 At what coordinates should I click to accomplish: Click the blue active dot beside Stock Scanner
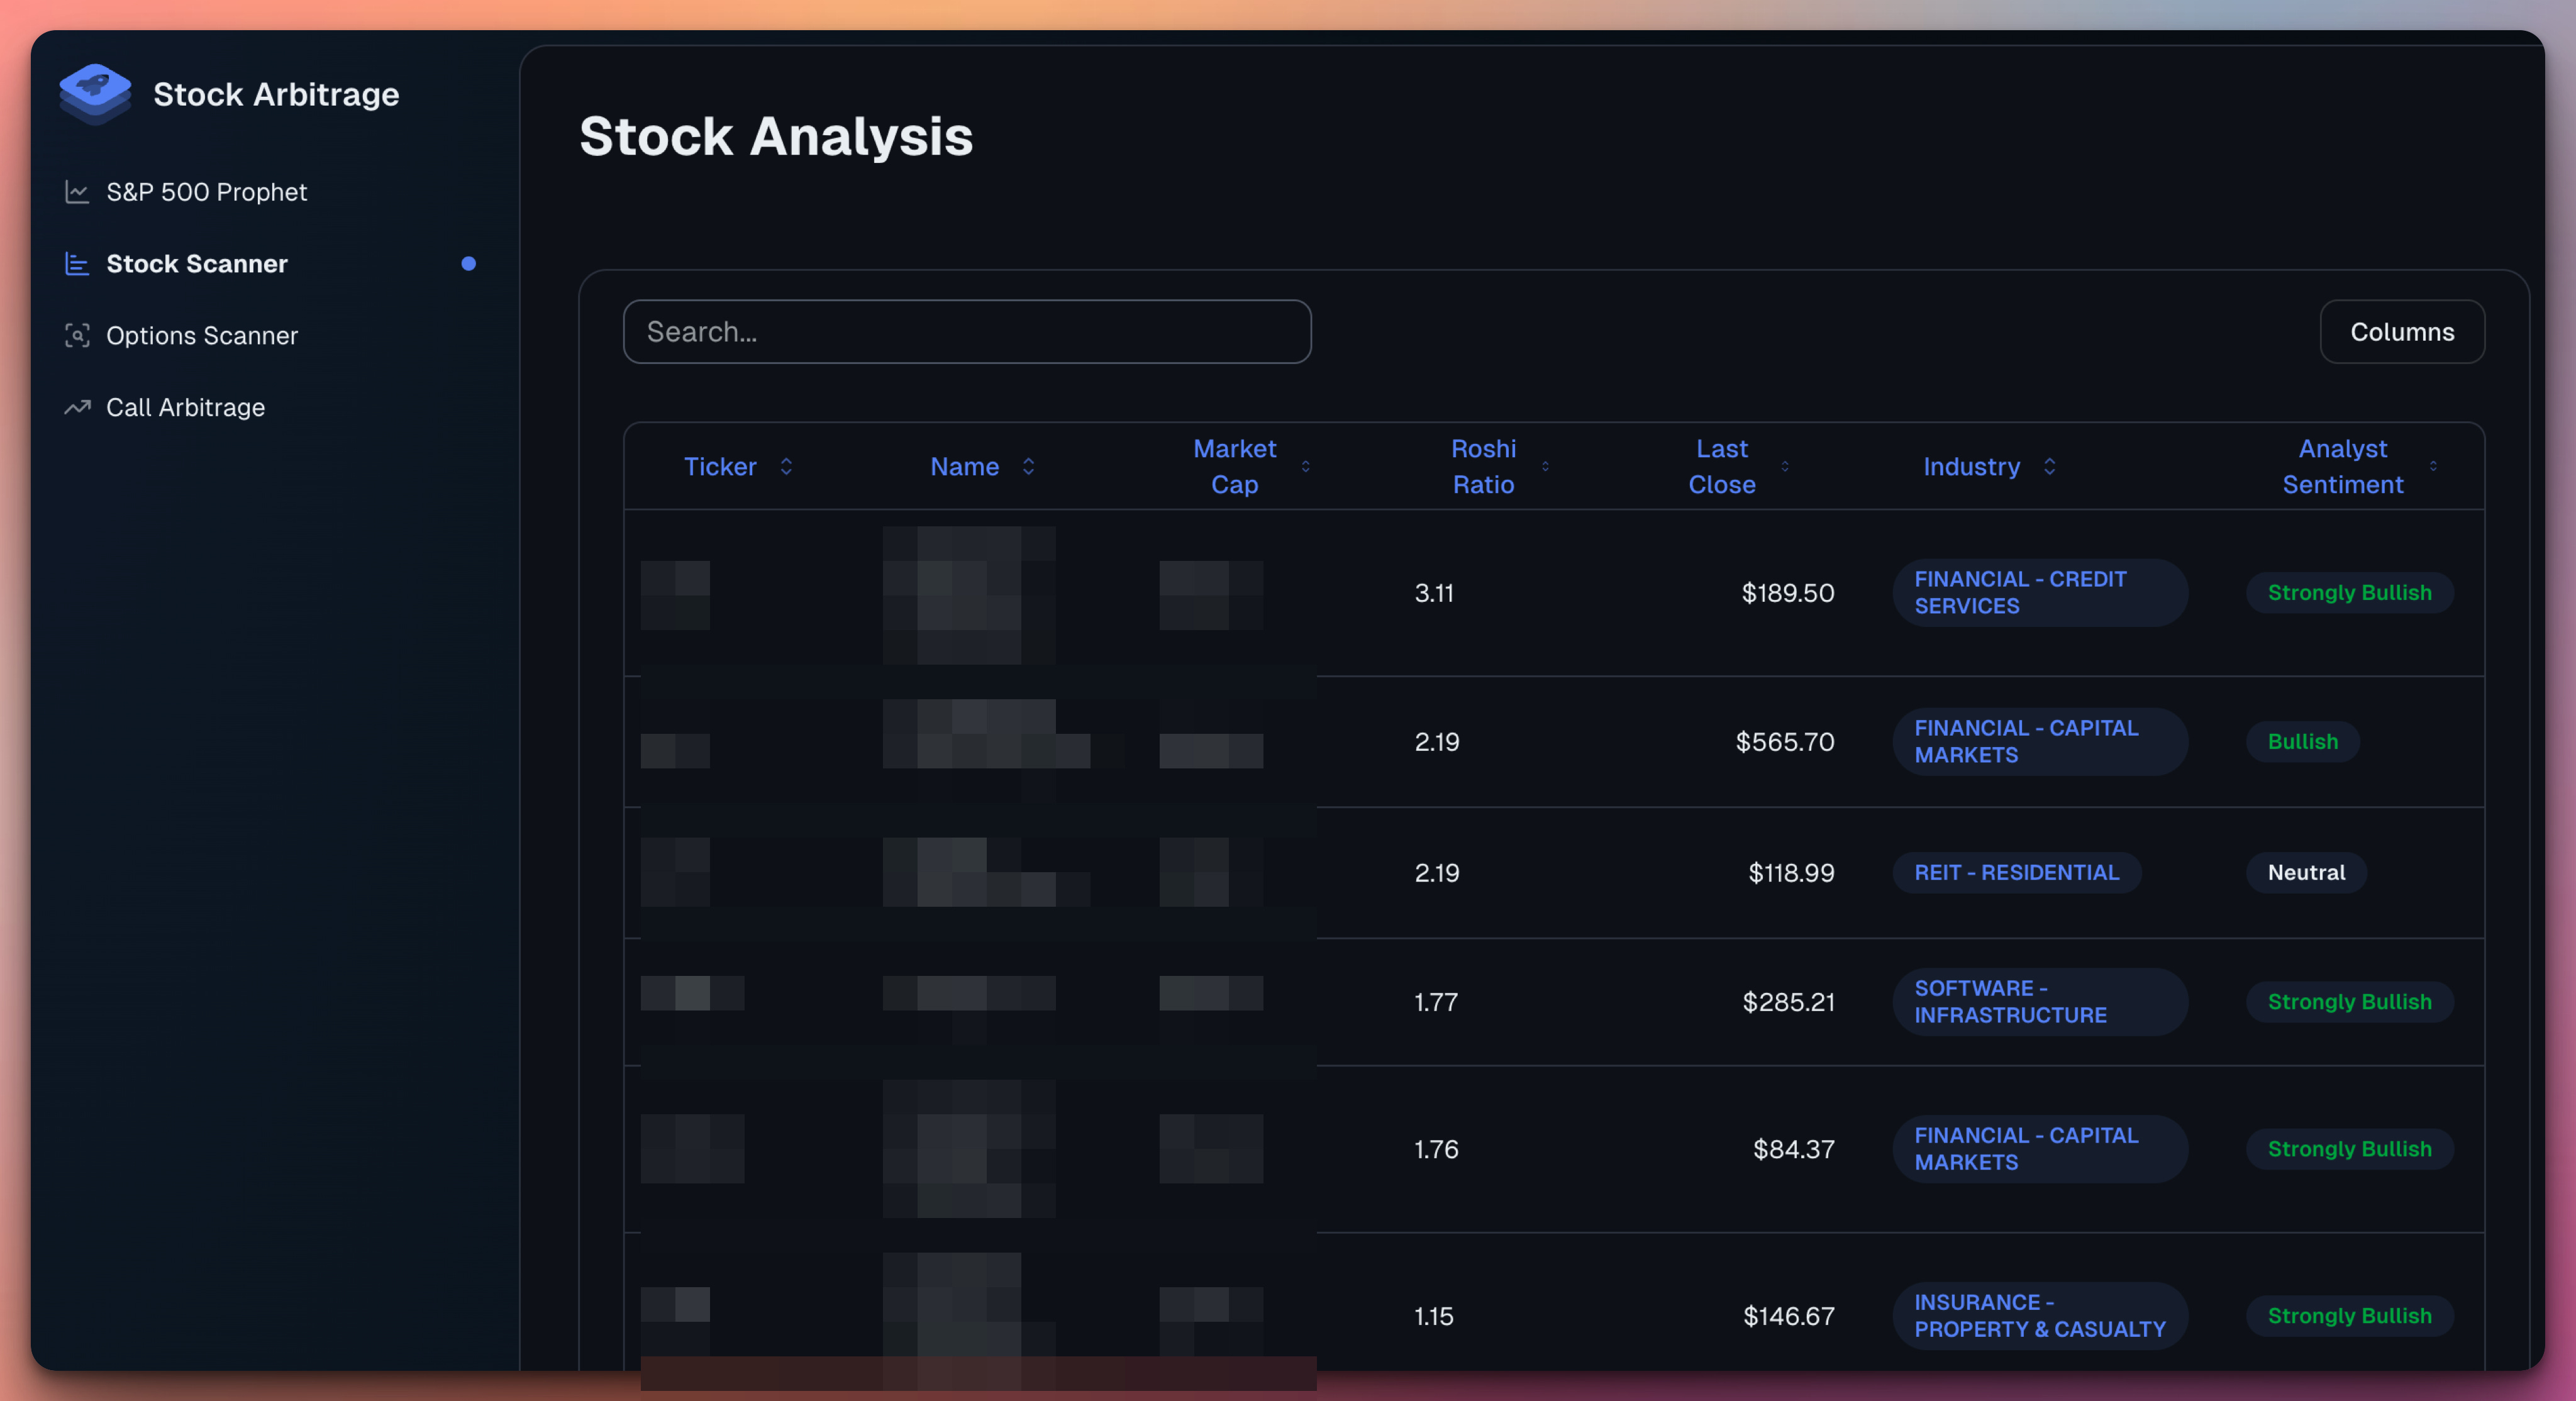coord(468,263)
